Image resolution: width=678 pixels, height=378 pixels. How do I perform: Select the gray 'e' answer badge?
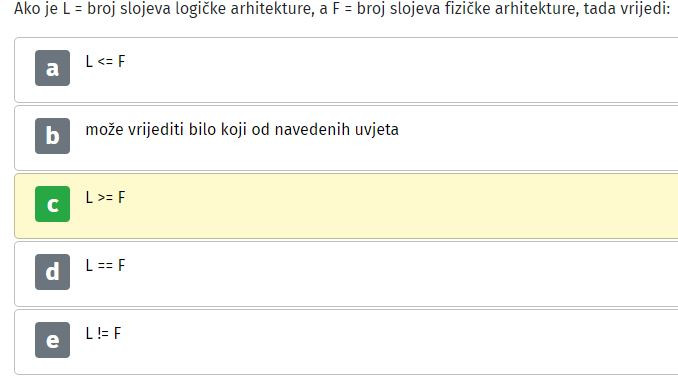tap(52, 340)
